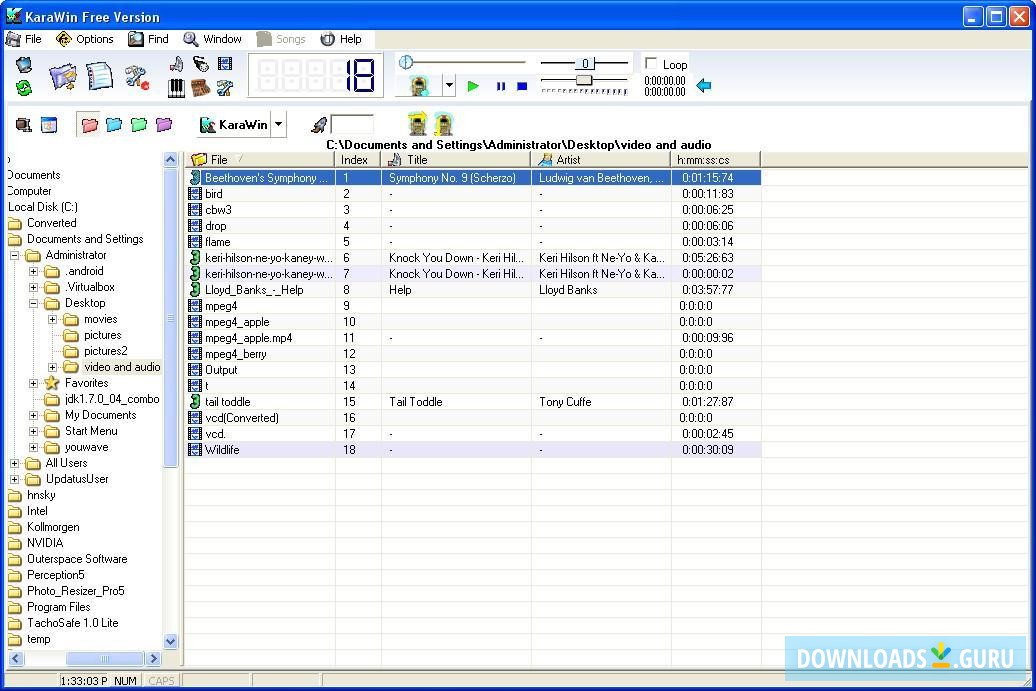Click the computer icon on second toolbar

click(x=24, y=125)
